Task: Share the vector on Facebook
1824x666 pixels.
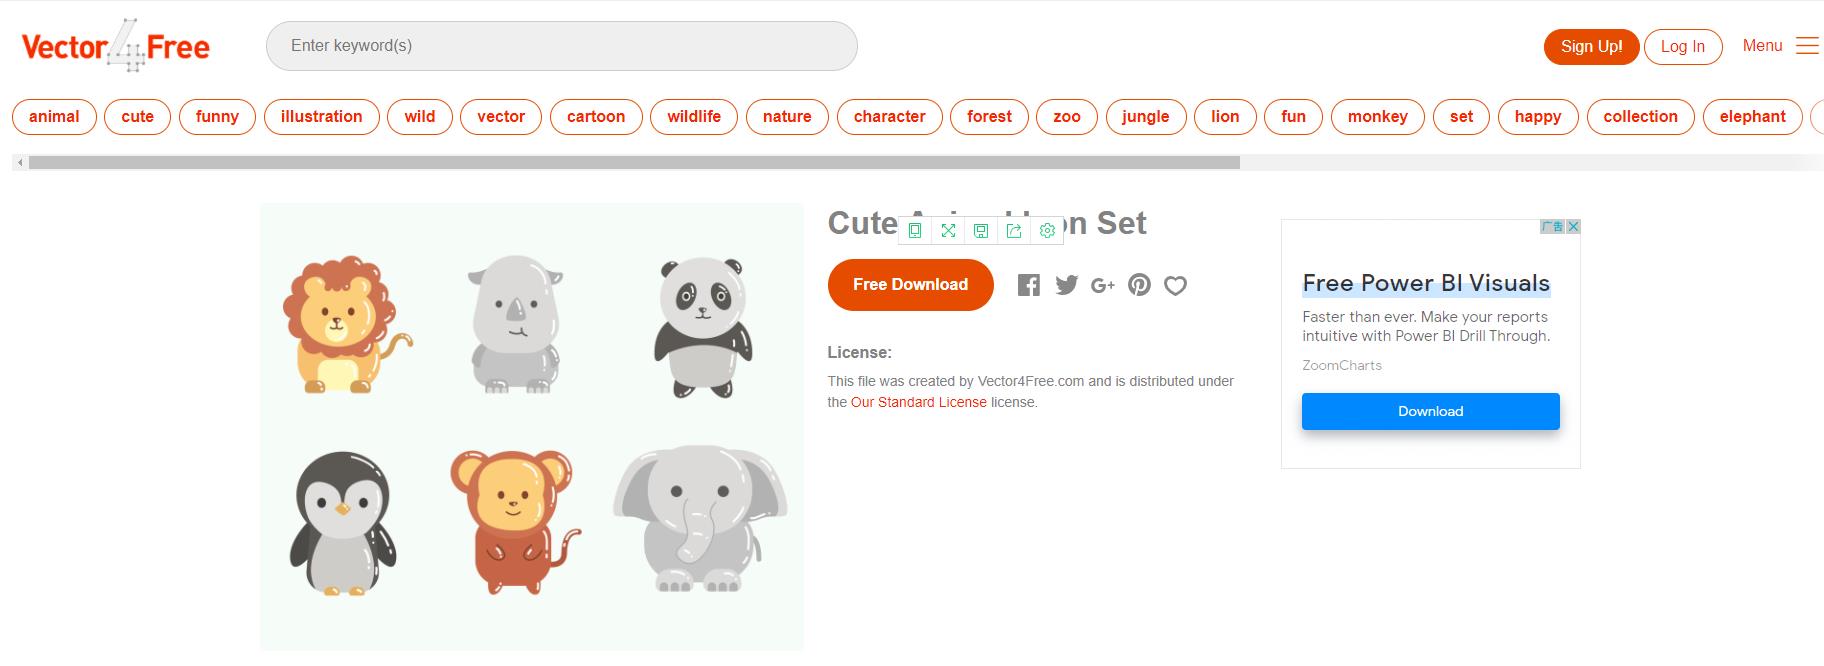Action: point(1028,285)
